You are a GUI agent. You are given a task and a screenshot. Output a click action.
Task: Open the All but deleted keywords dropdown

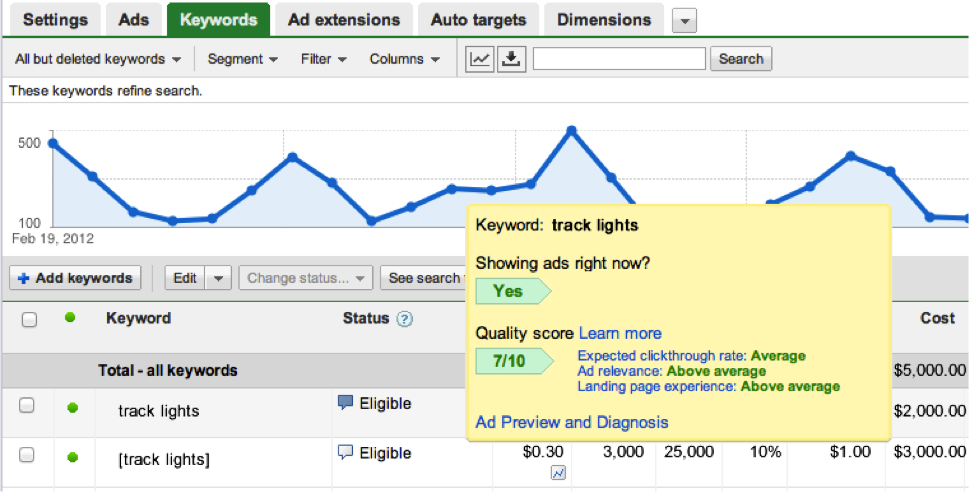[x=98, y=59]
